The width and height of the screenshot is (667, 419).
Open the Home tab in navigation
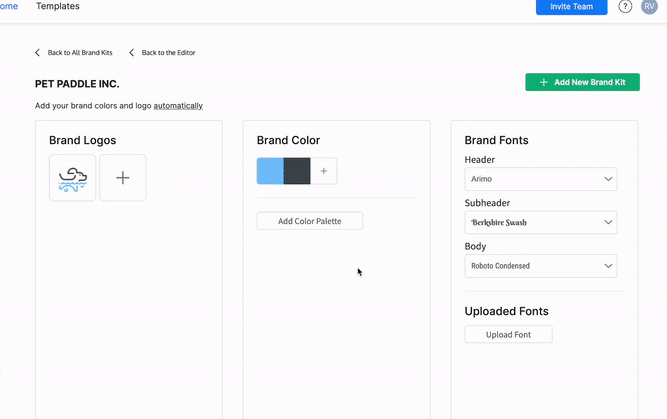[8, 7]
